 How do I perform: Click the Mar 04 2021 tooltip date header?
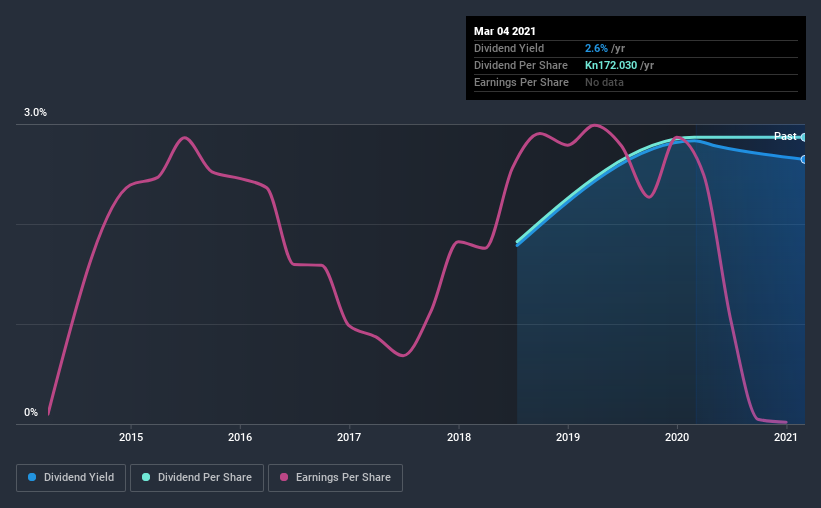click(x=505, y=31)
